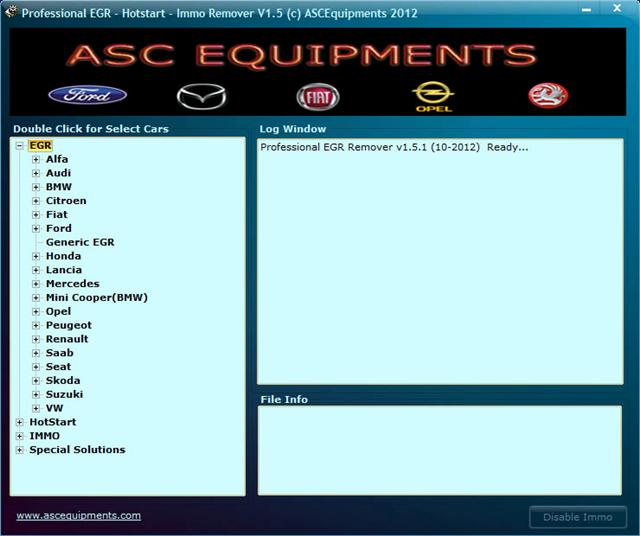Click the Opel logo in the banner
The image size is (640, 536).
pyautogui.click(x=433, y=96)
